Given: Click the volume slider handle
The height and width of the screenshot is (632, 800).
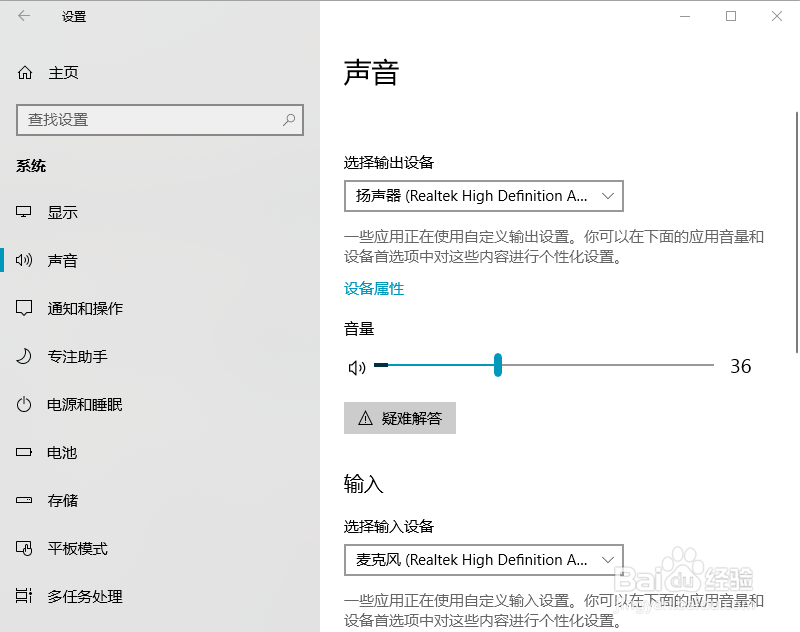Looking at the screenshot, I should [498, 366].
